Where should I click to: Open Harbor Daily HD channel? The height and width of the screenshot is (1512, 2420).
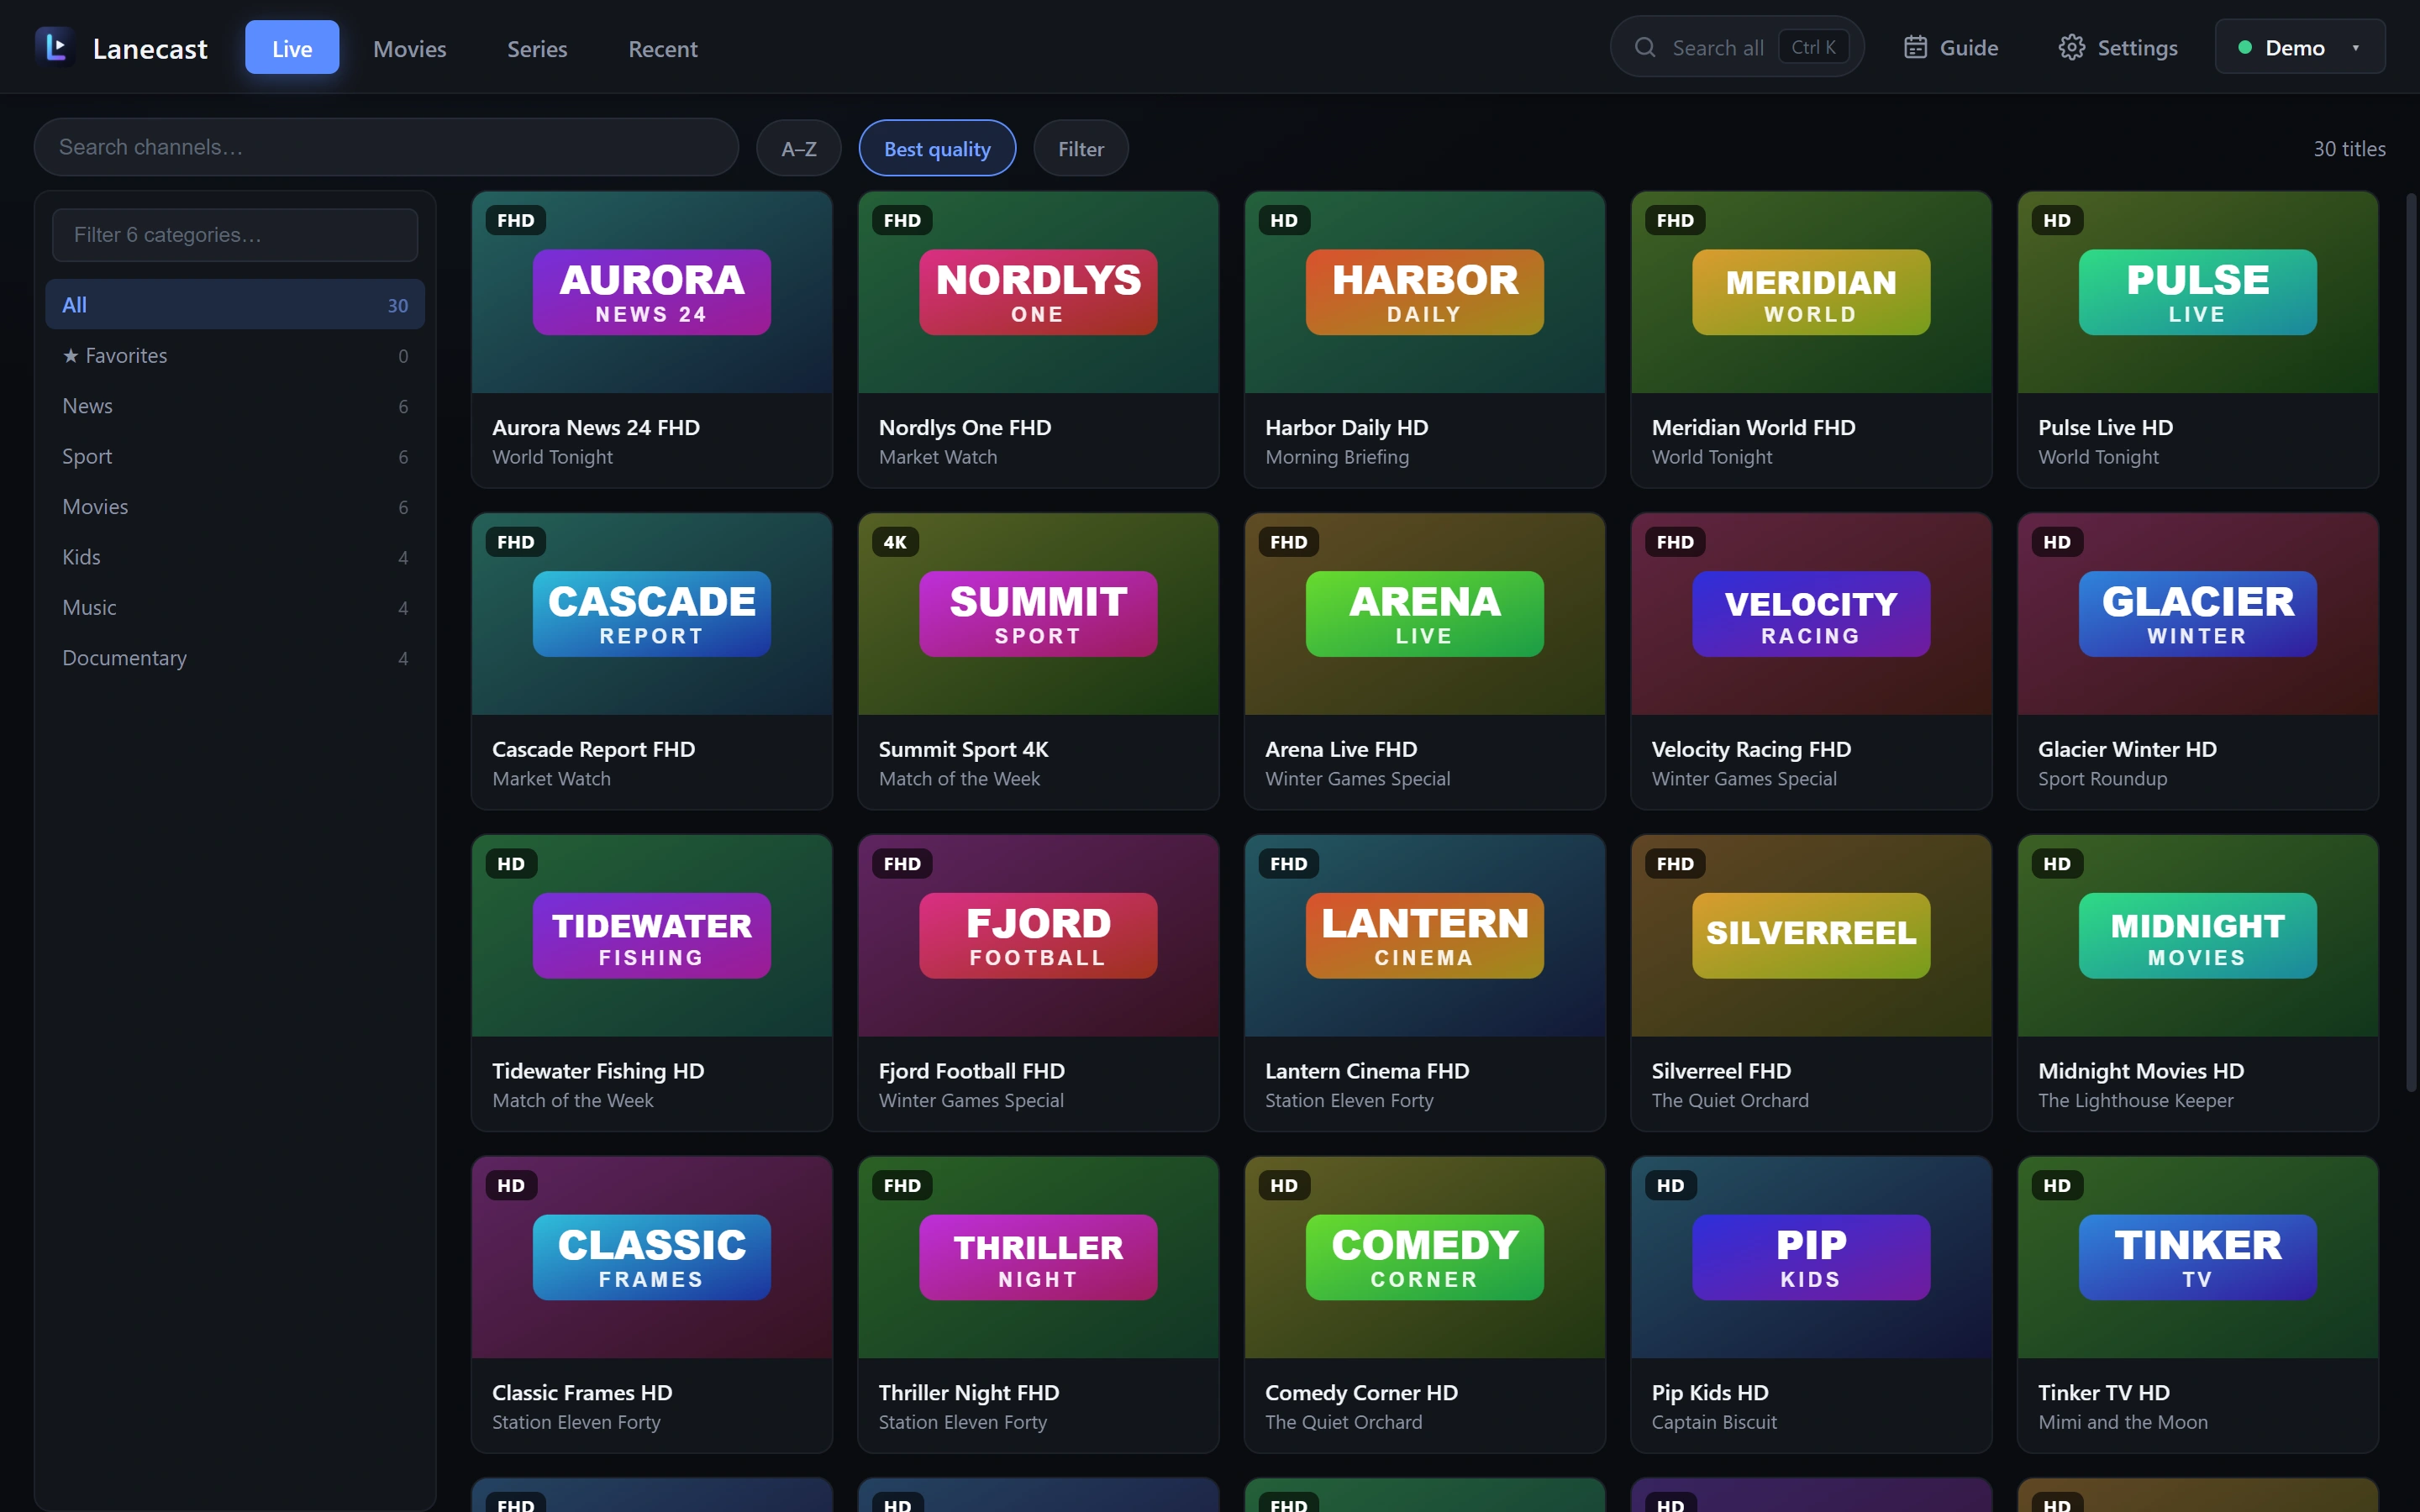1425,340
